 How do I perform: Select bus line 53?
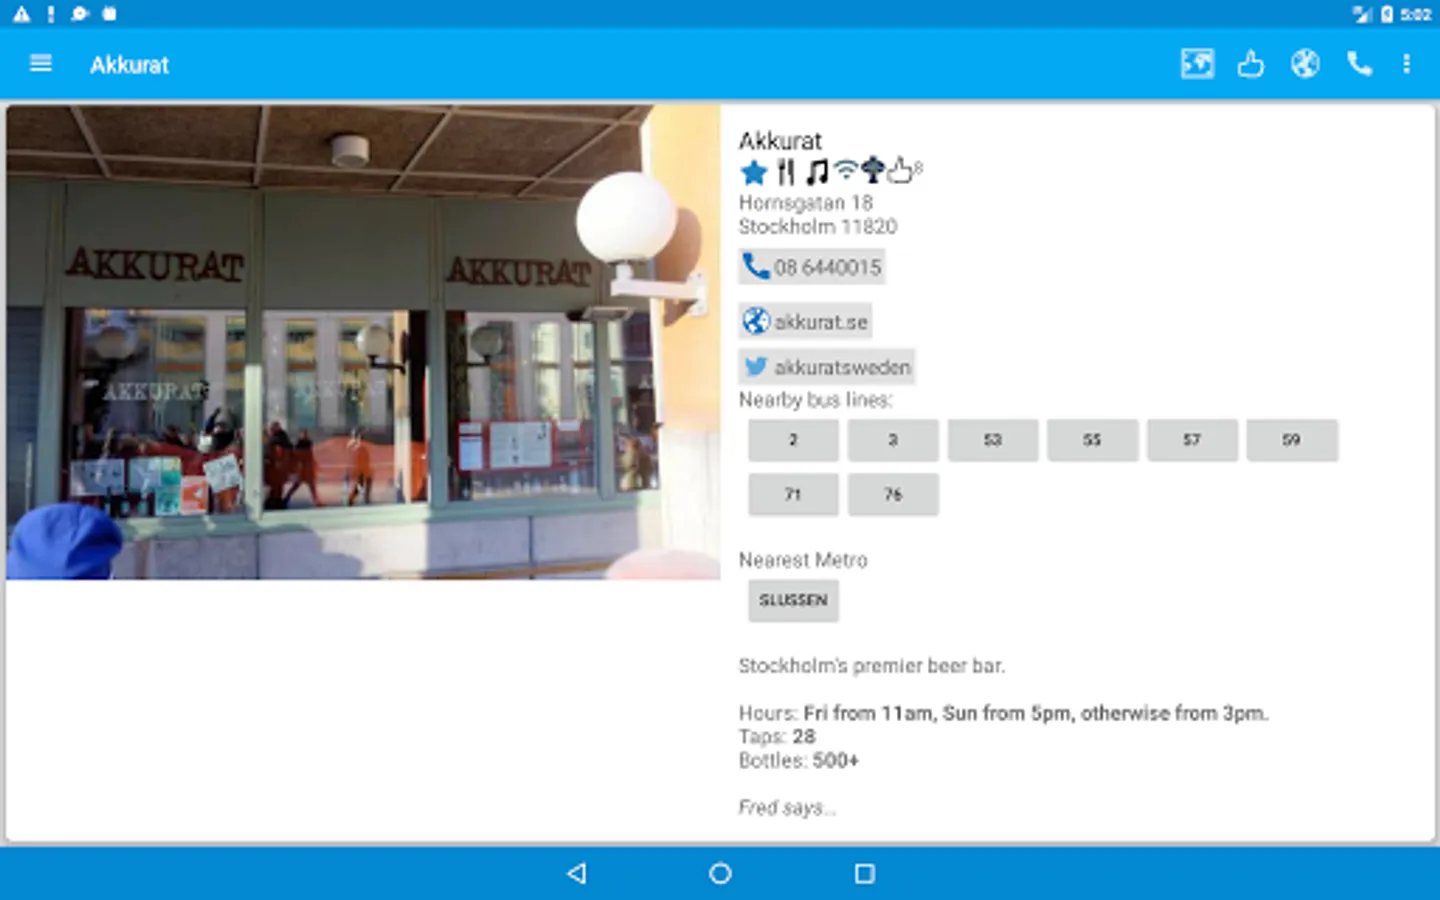[992, 440]
